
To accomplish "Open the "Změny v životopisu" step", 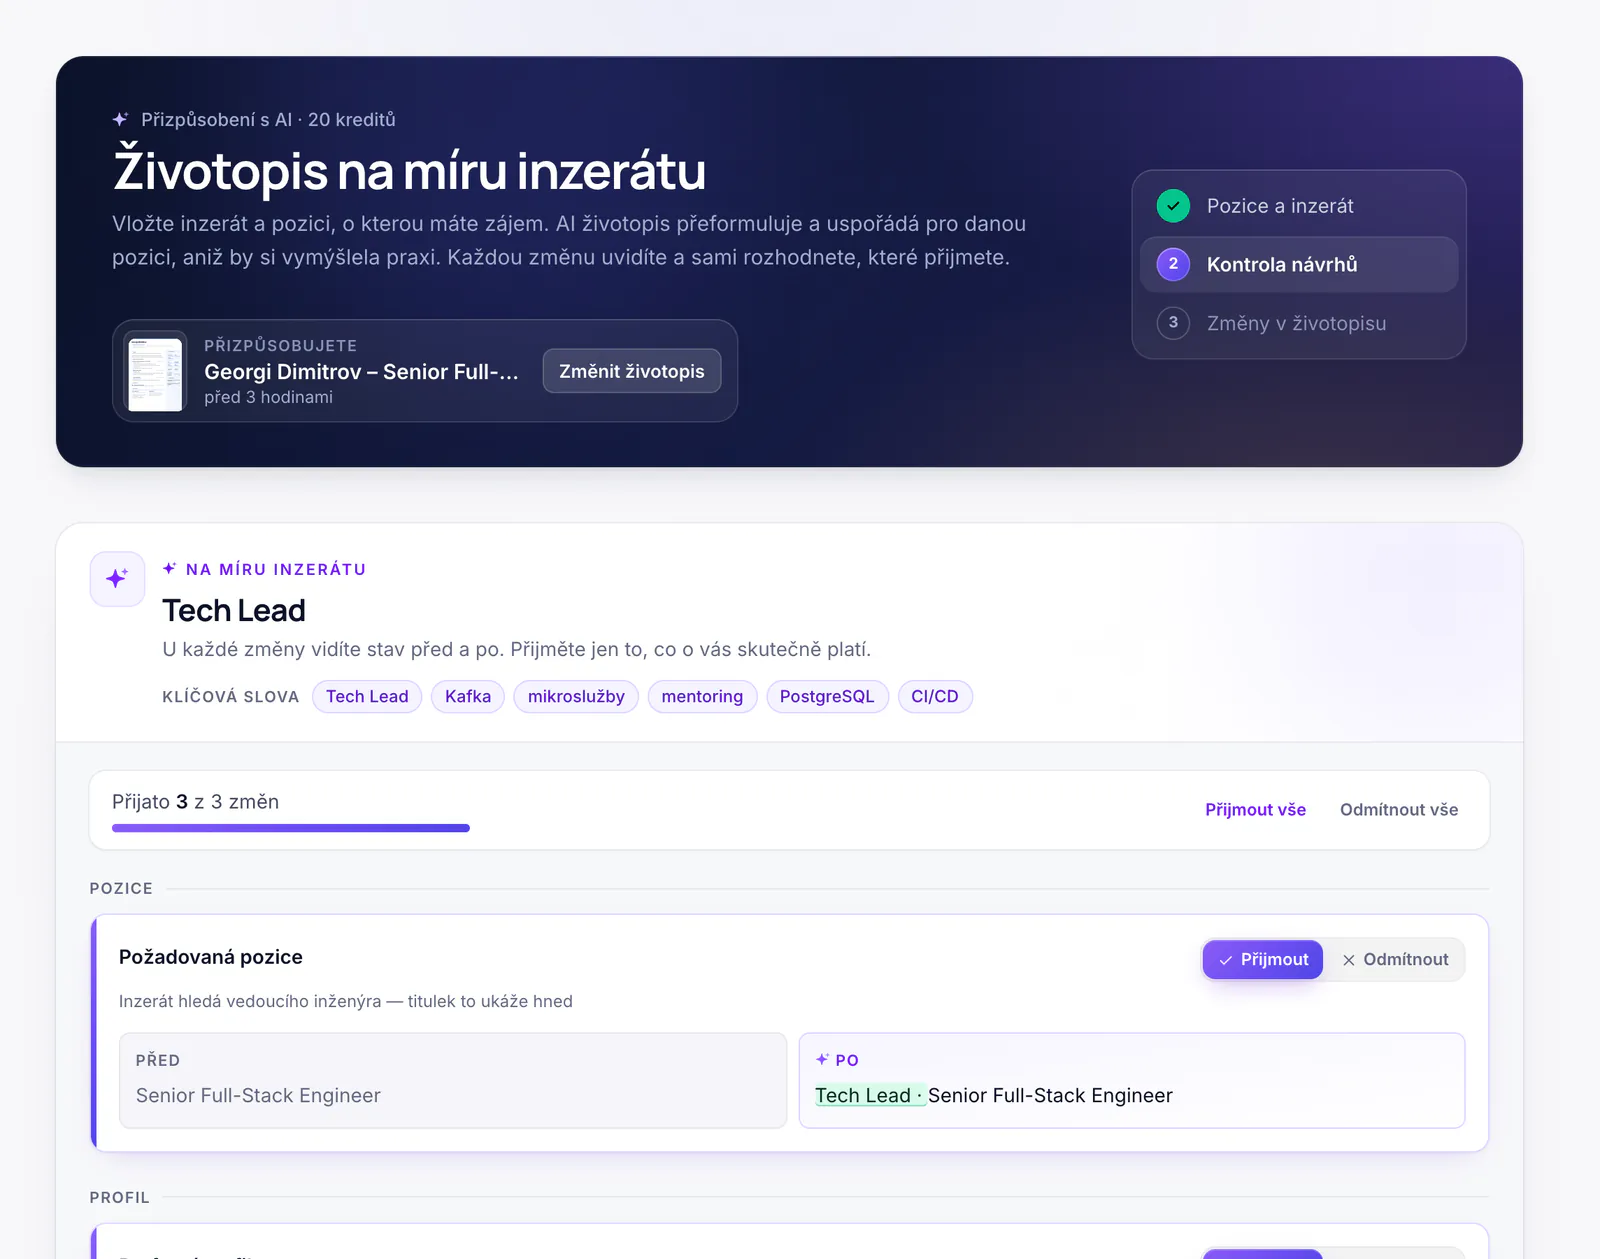I will click(x=1299, y=323).
